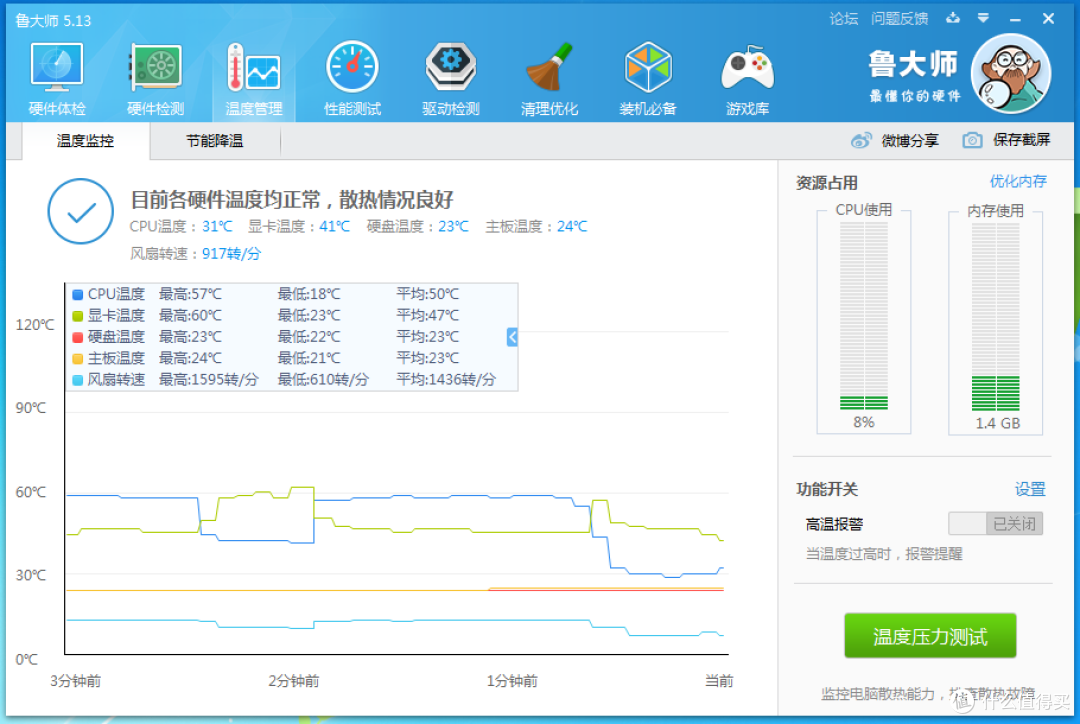1080x724 pixels.
Task: Click the 鲁大师 mascot avatar logo
Action: click(1010, 74)
